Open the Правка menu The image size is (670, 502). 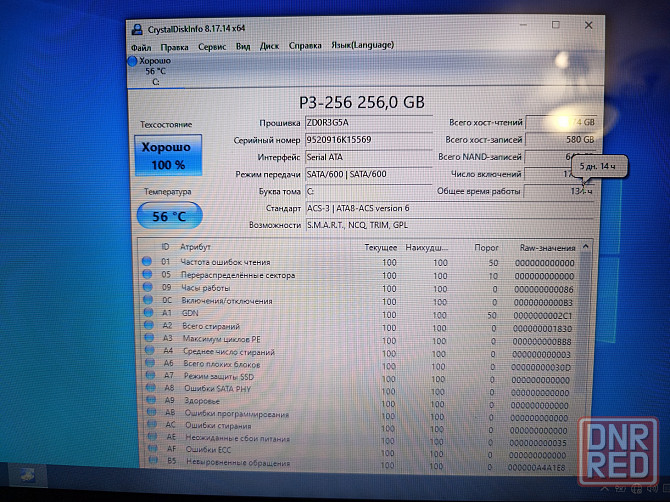click(x=174, y=47)
